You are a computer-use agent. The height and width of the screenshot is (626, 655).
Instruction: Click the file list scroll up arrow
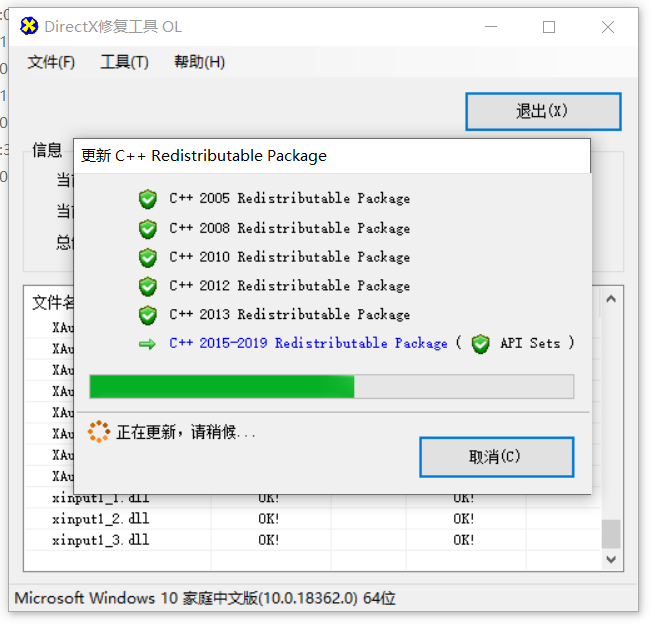coord(611,299)
